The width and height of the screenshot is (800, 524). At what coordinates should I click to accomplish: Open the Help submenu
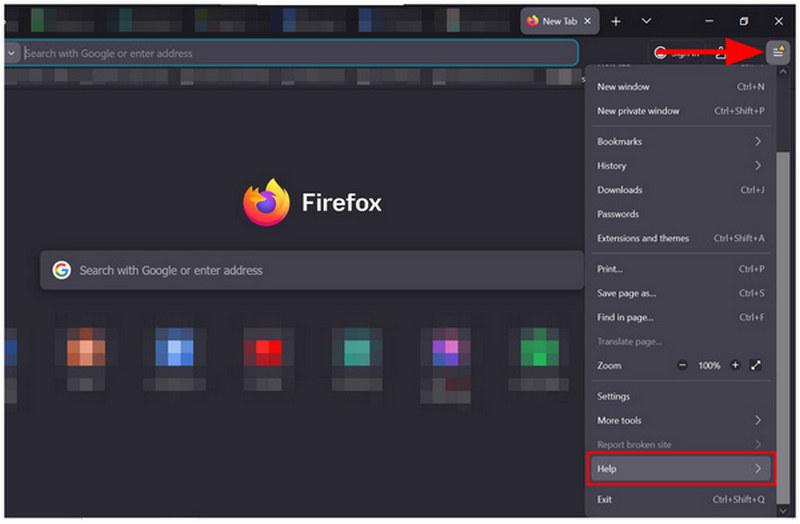681,468
